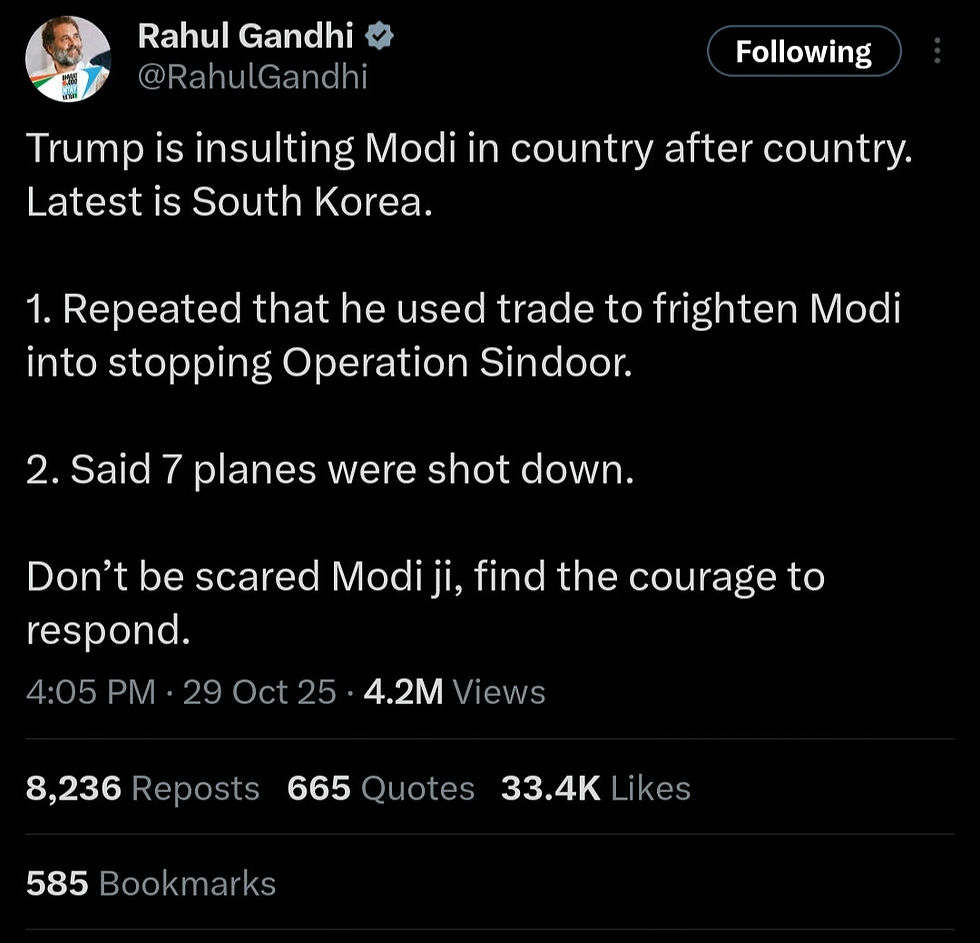The height and width of the screenshot is (943, 980).
Task: Toggle the Following button
Action: [803, 52]
